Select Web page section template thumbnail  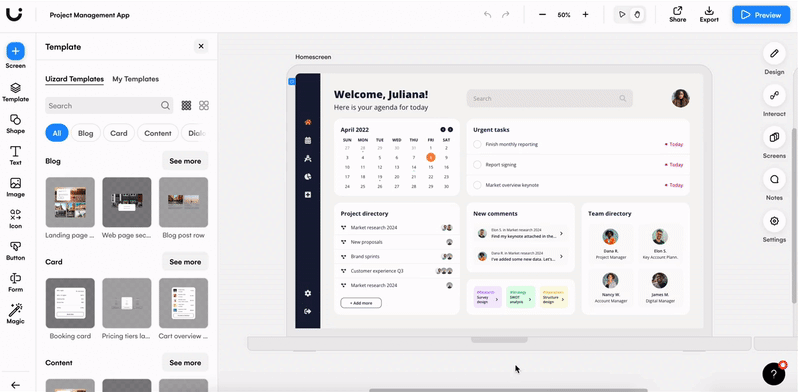point(127,202)
